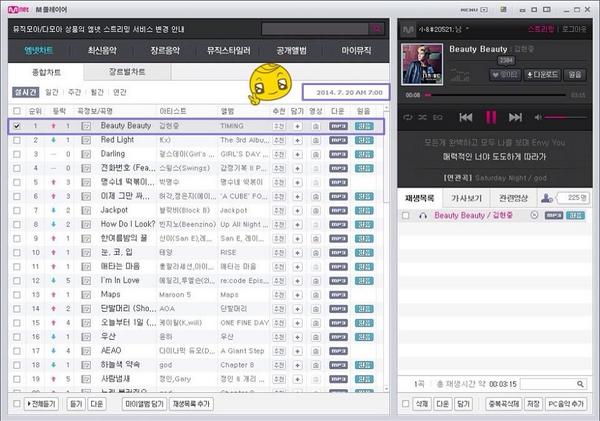Remove Beauty Beauty from playlist with circle-x icon
The width and height of the screenshot is (600, 421).
tap(534, 215)
